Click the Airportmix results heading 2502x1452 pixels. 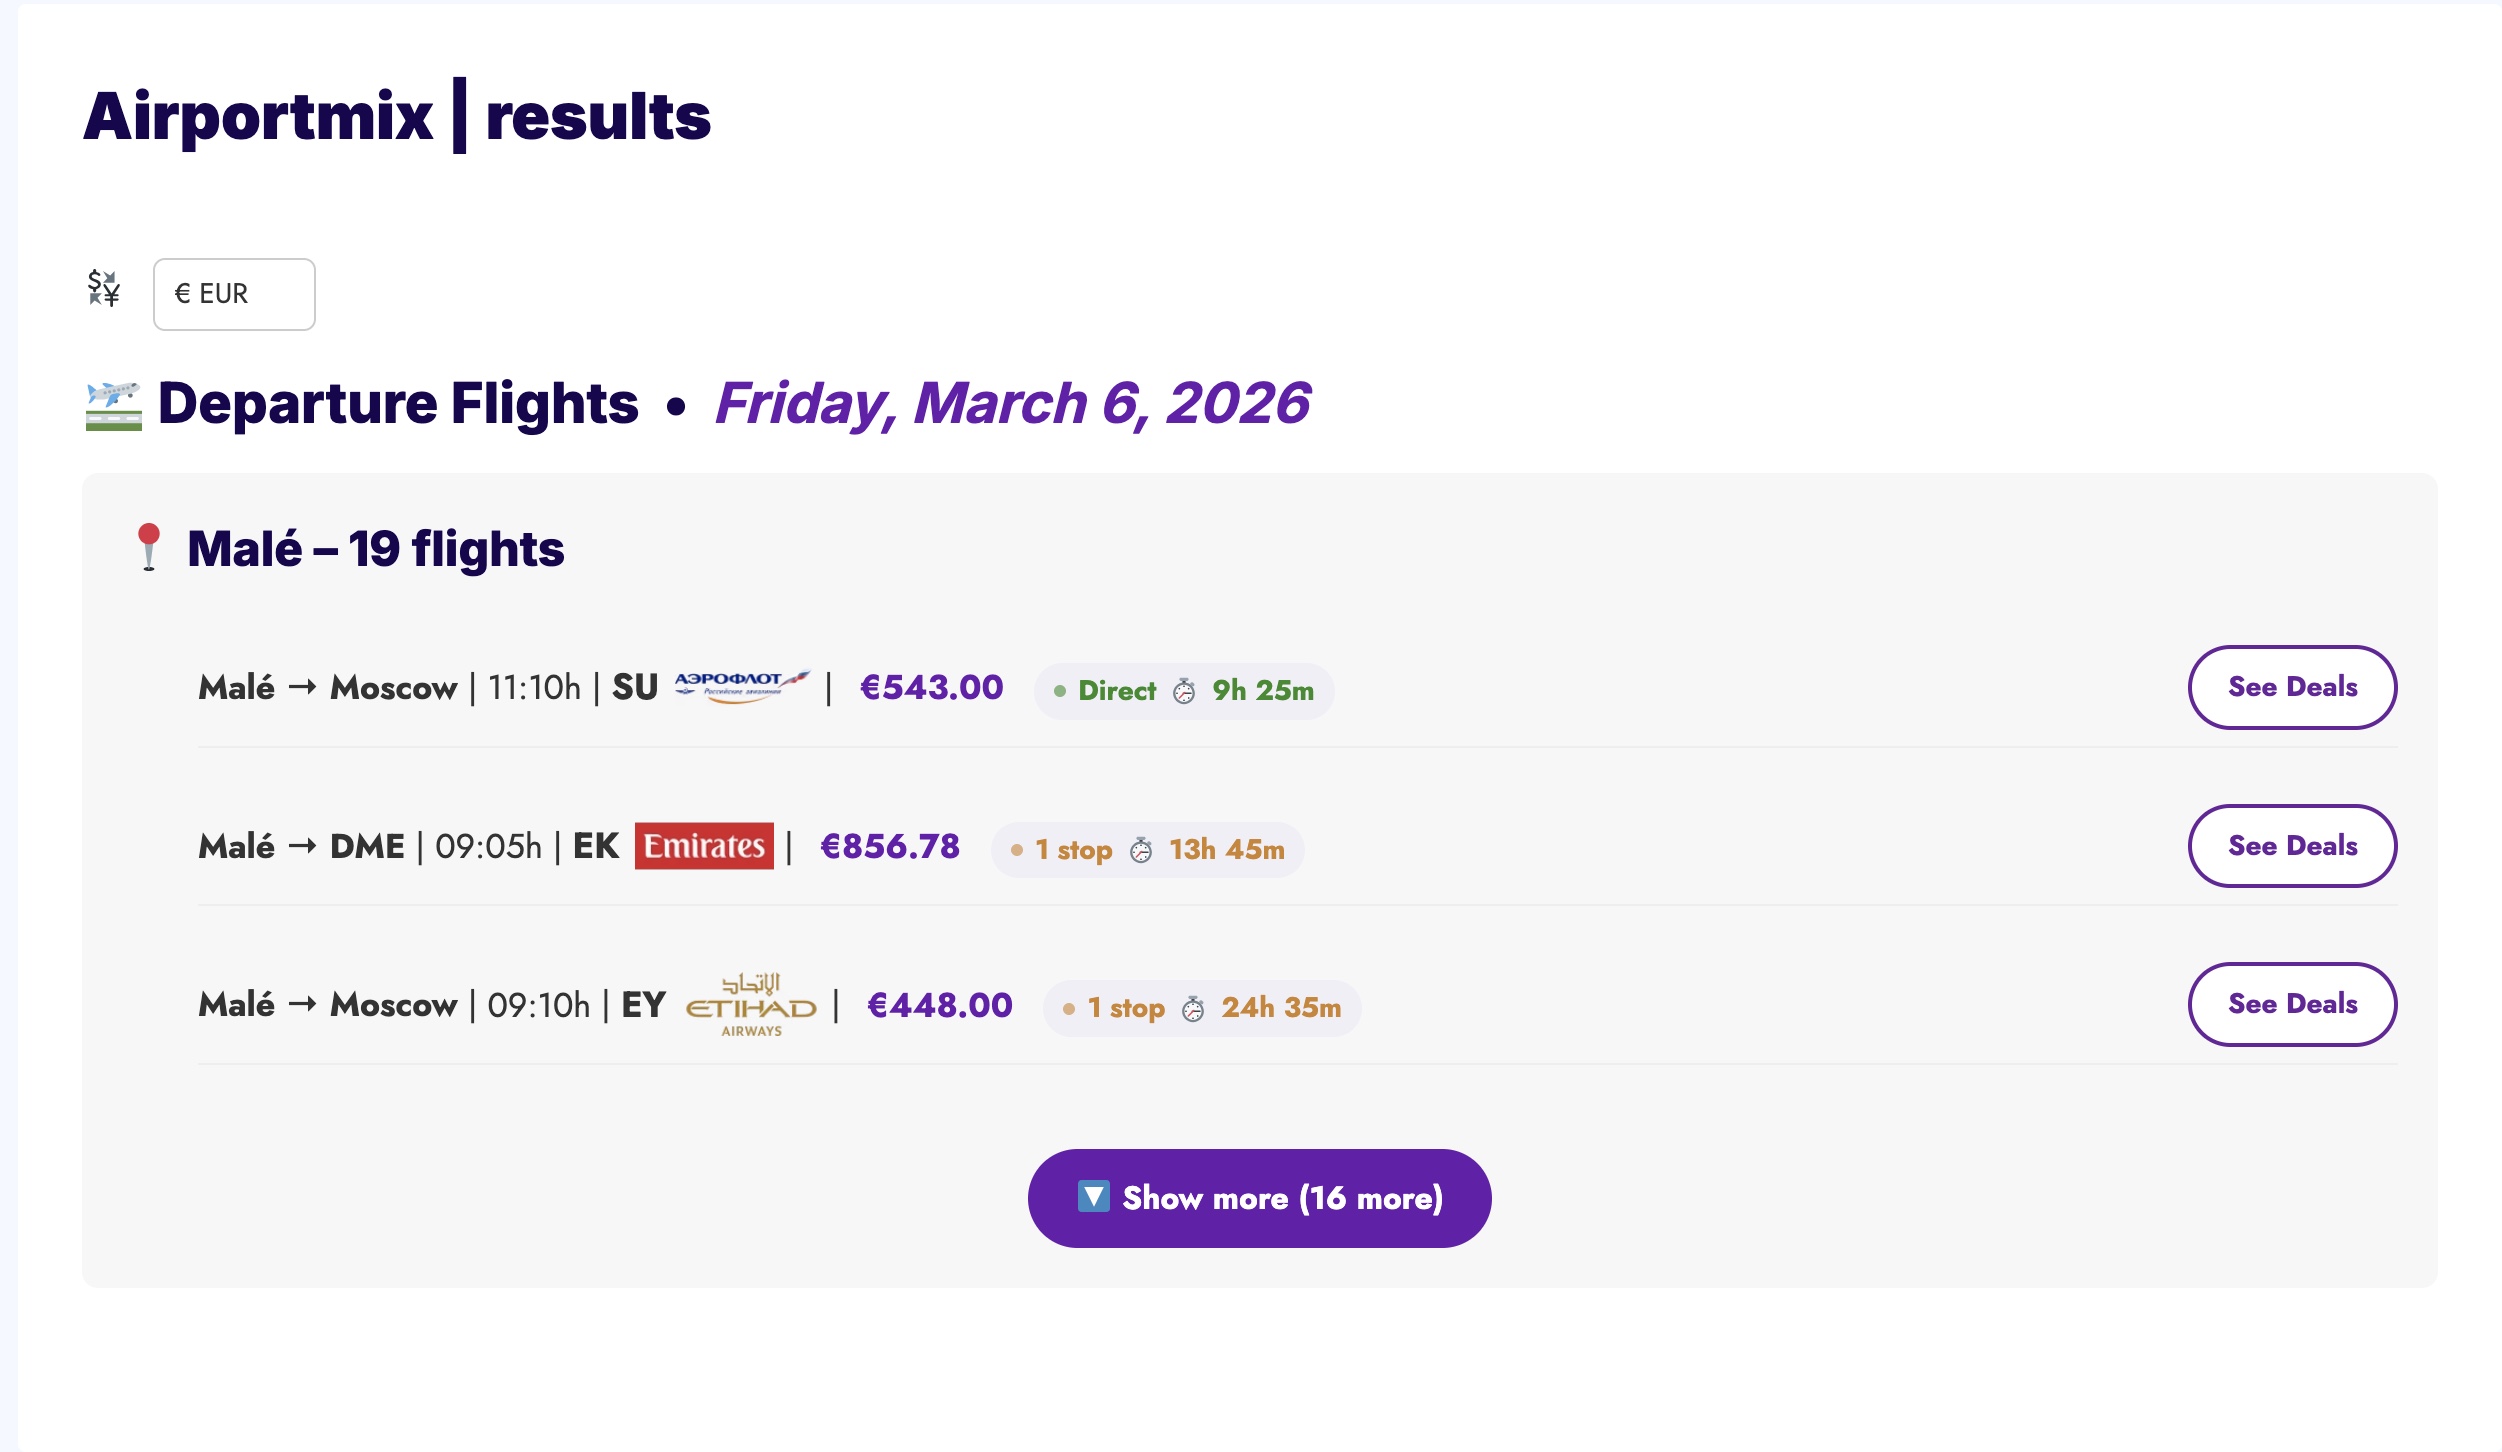(397, 116)
